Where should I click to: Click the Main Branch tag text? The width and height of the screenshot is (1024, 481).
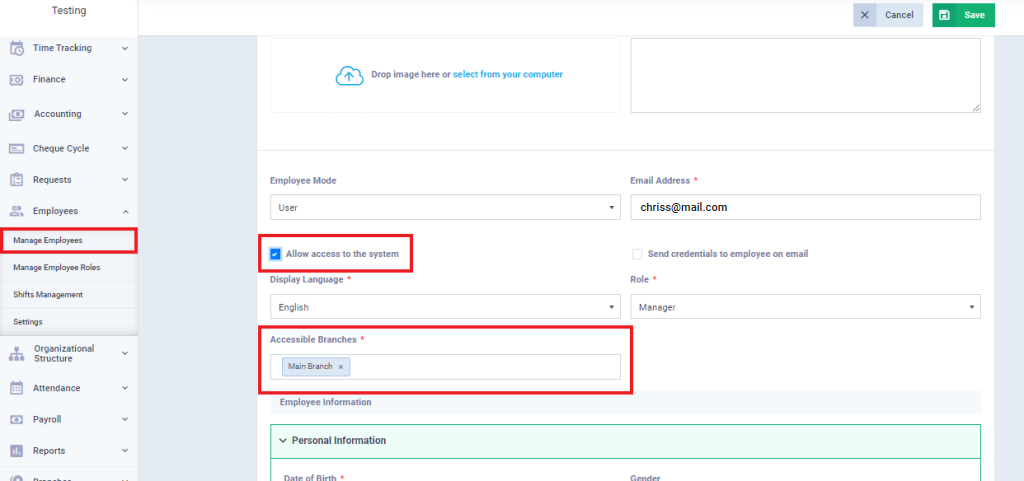point(310,367)
